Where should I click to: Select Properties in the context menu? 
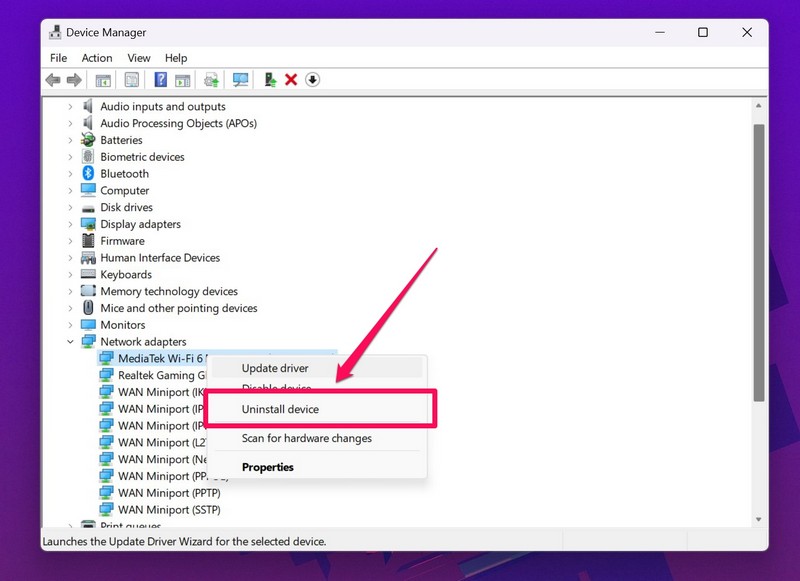click(x=267, y=467)
